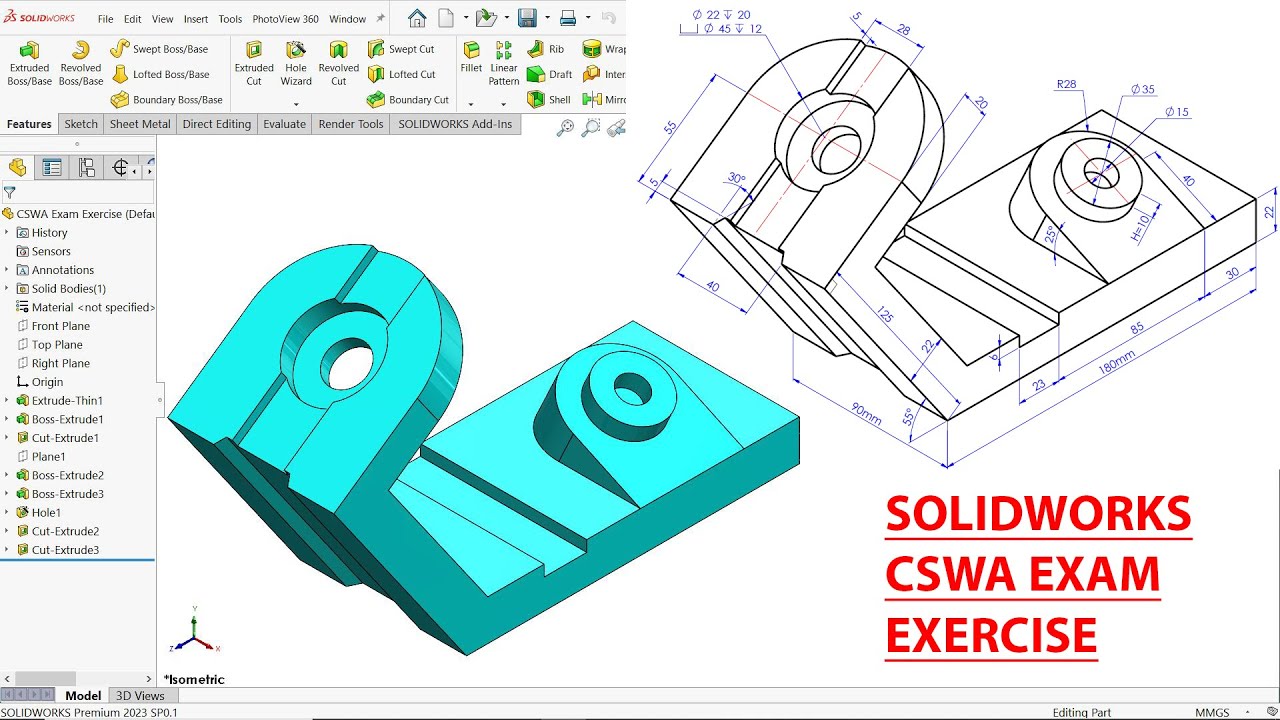Activate the Extruded Cut tool

(x=254, y=63)
